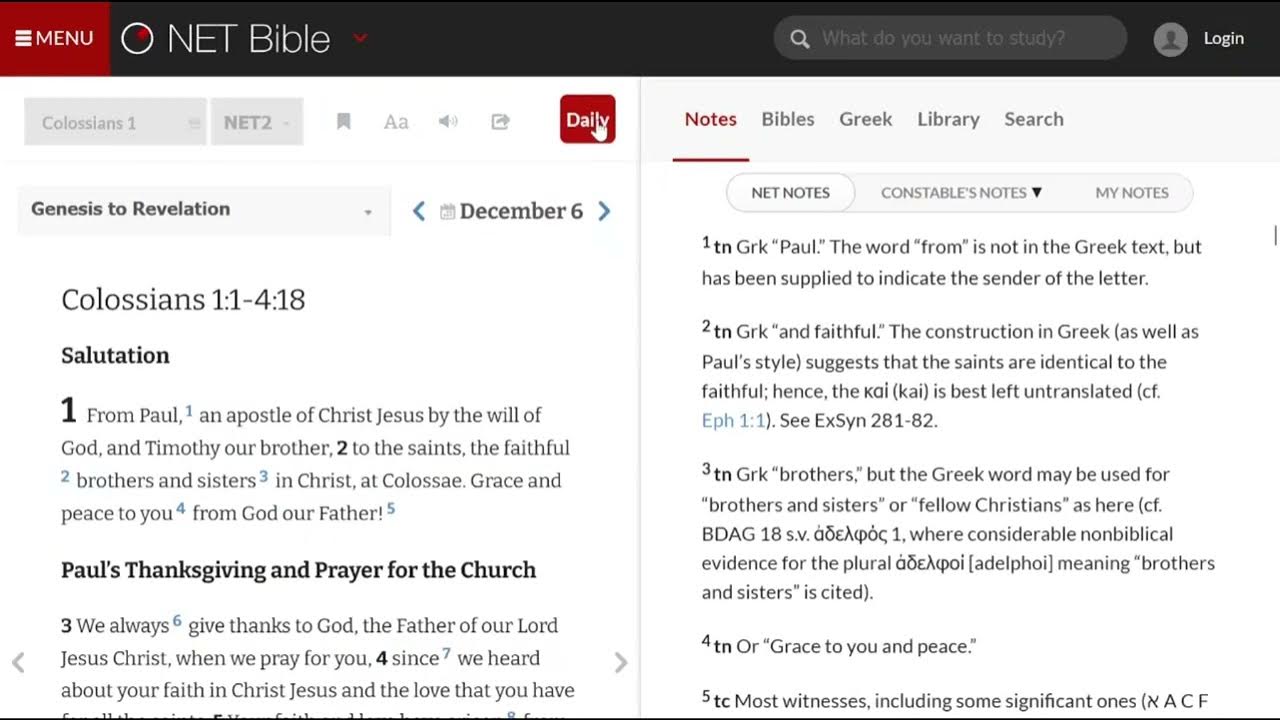Go to the previous day with the left arrow
Image resolution: width=1280 pixels, height=720 pixels.
419,211
